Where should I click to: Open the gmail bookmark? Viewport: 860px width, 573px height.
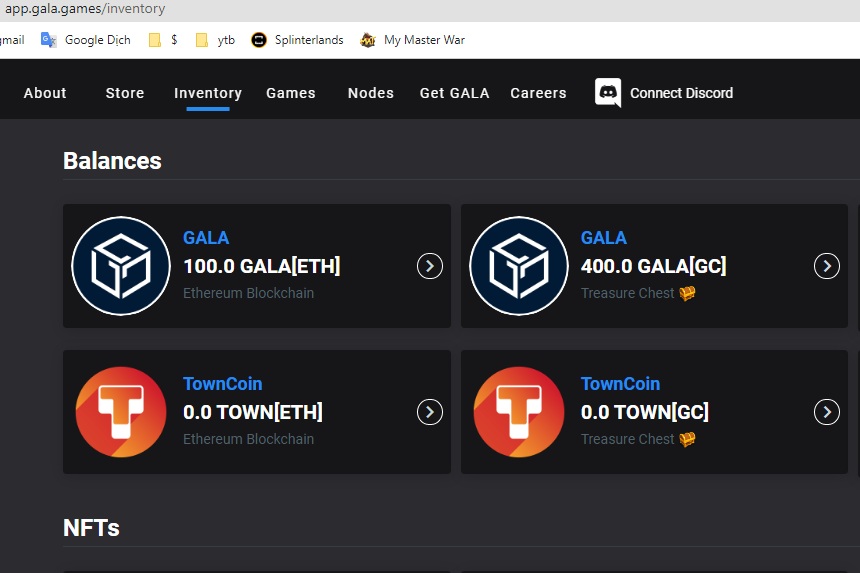(12, 40)
